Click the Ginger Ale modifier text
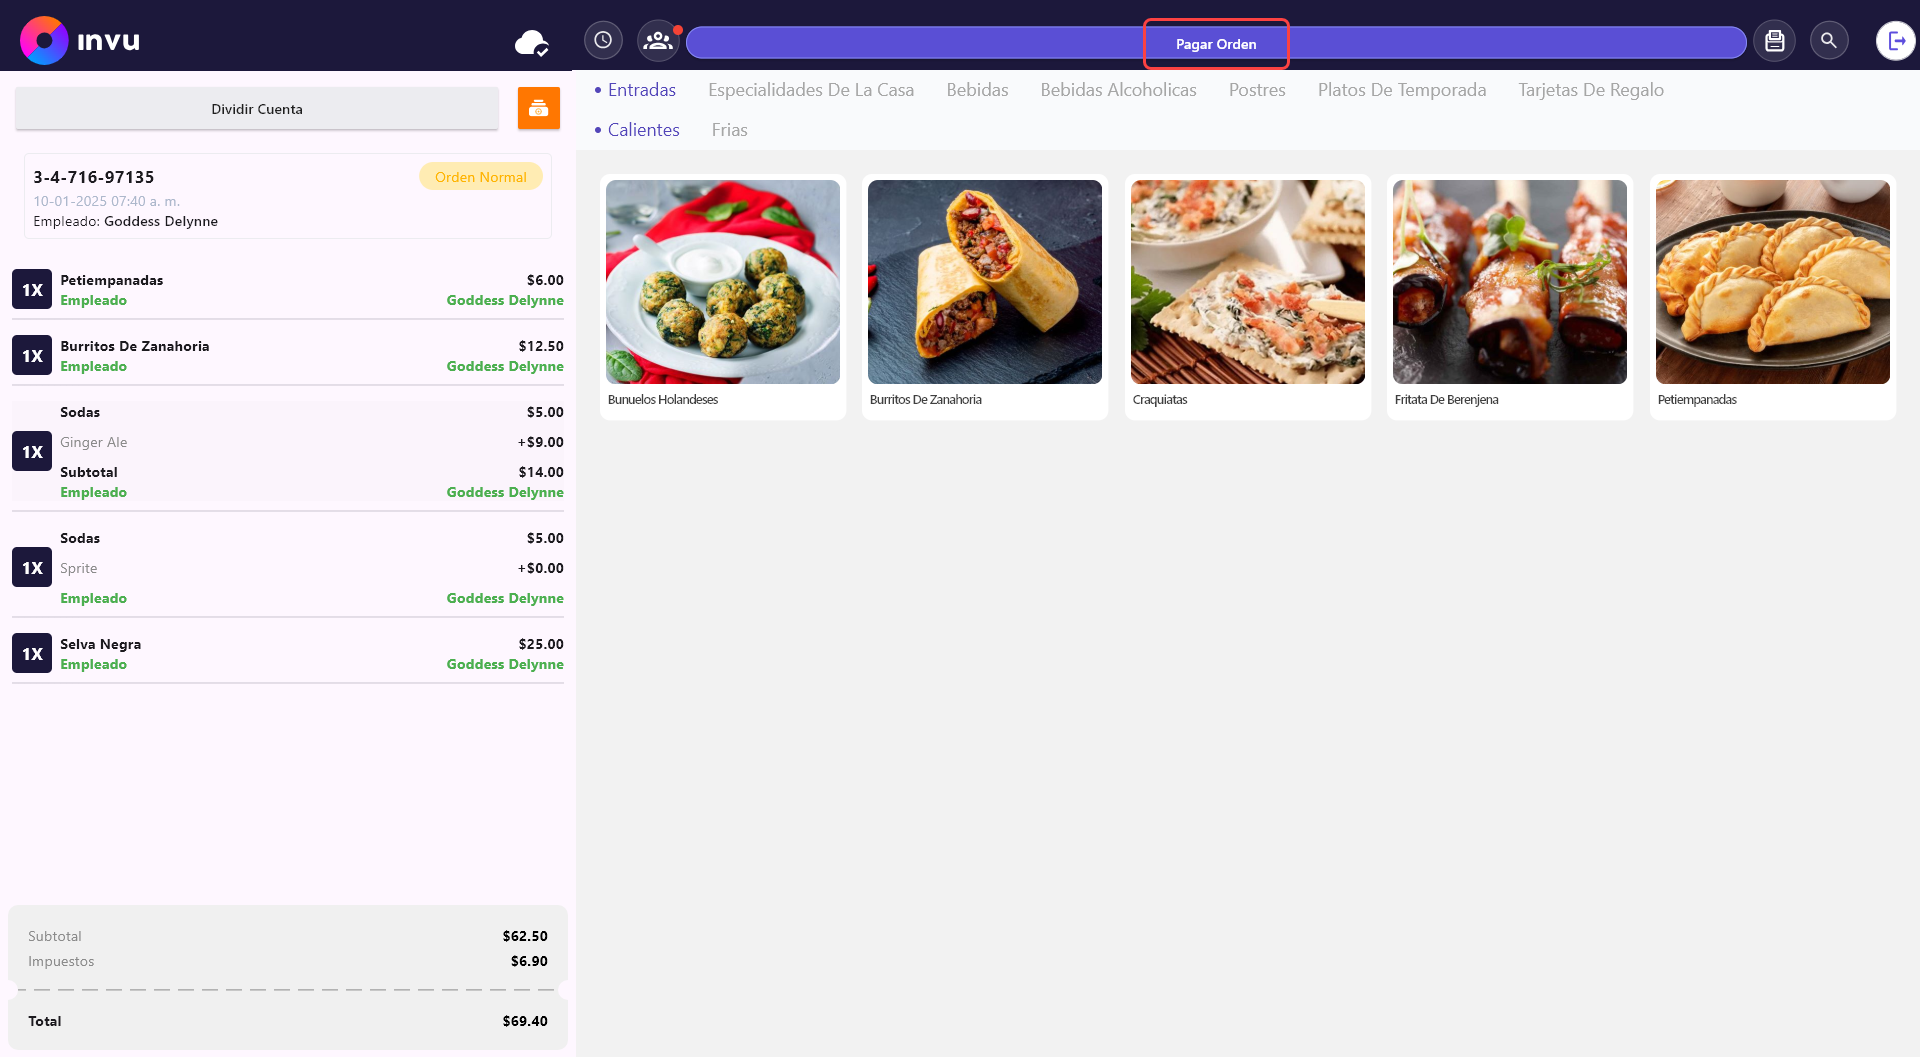The image size is (1920, 1057). 93,442
